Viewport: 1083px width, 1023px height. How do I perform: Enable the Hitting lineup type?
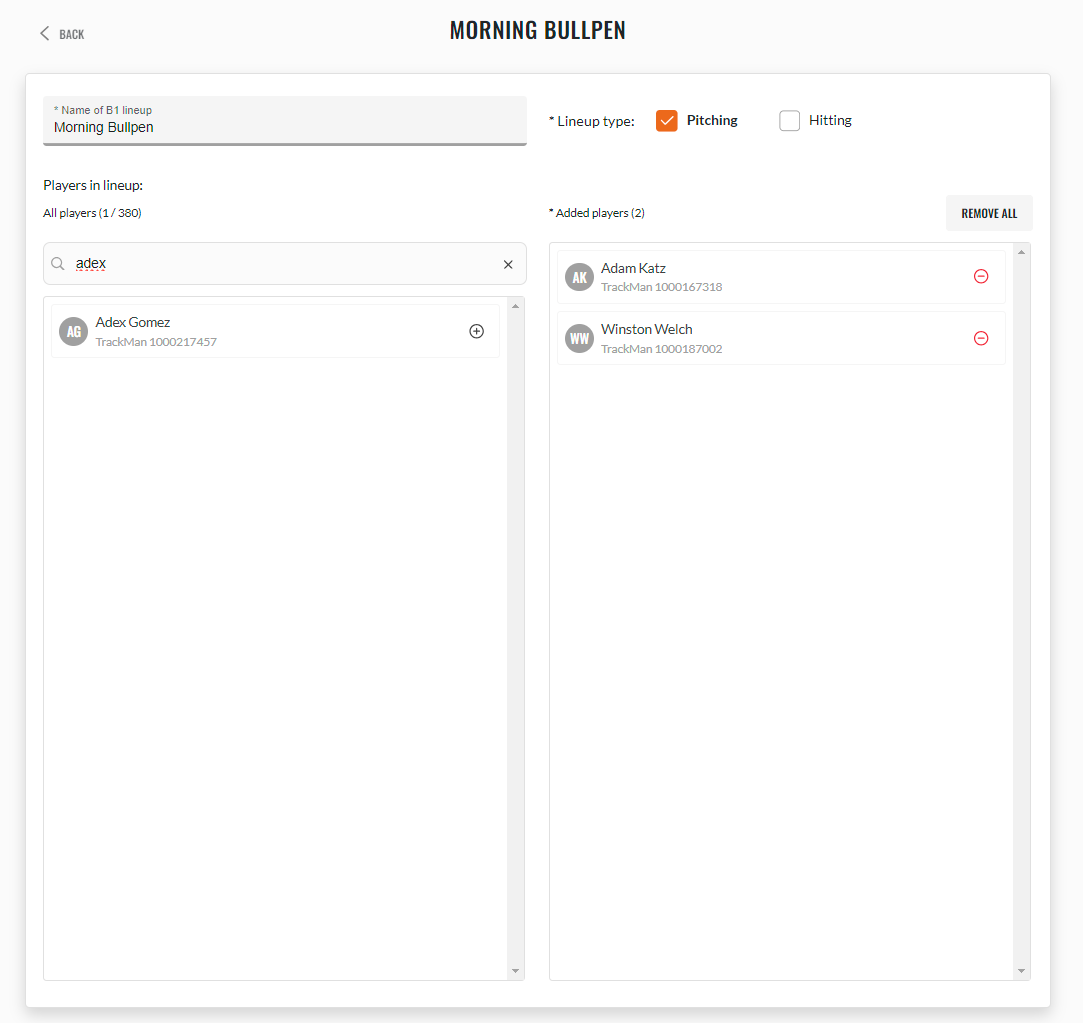[789, 120]
